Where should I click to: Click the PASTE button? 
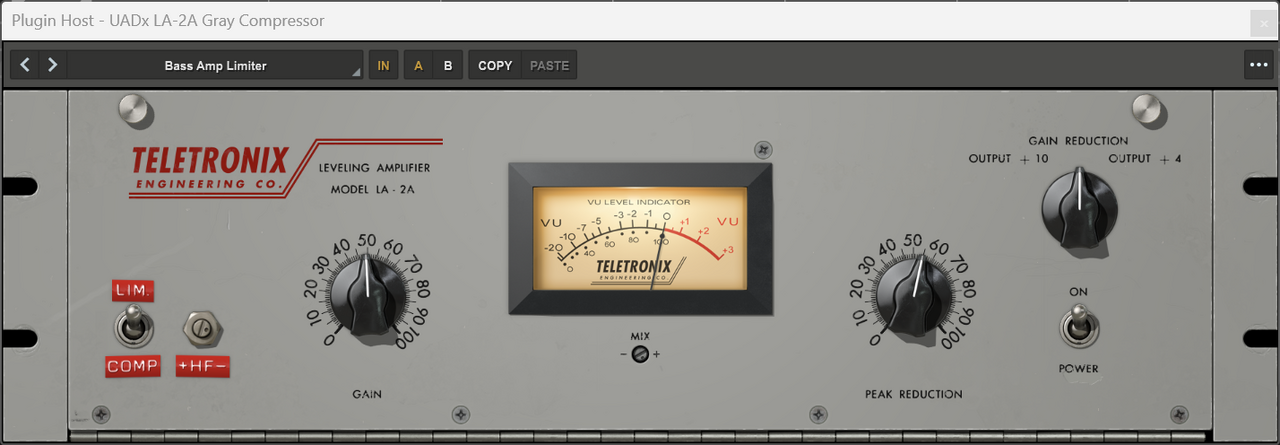[x=549, y=66]
